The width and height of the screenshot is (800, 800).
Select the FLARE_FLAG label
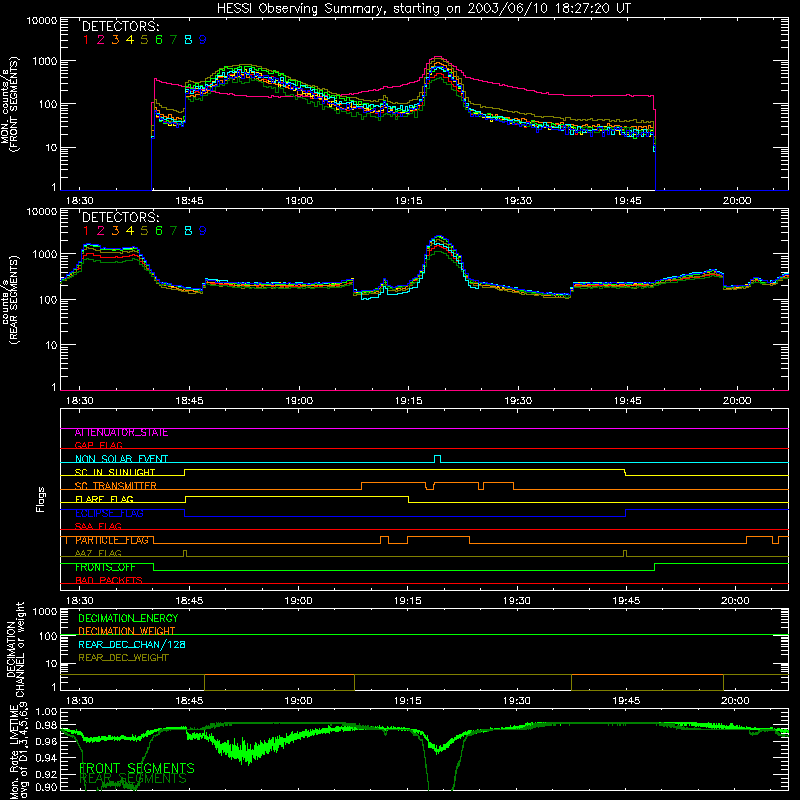104,499
